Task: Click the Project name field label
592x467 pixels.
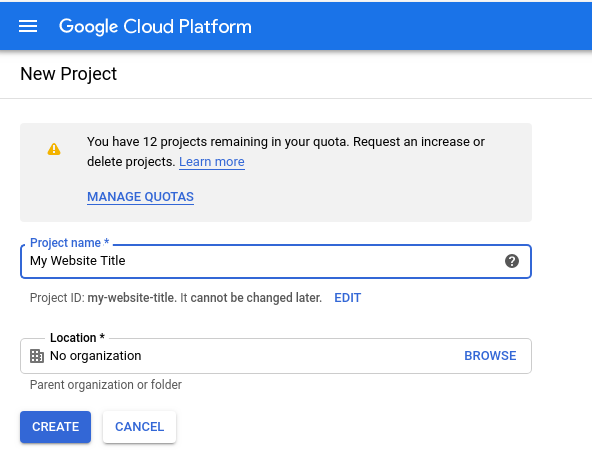Action: click(69, 243)
